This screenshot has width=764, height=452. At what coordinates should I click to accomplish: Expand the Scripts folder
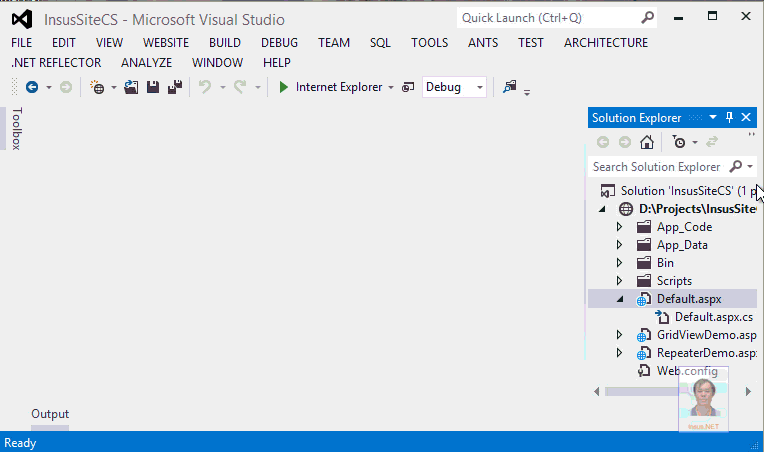pyautogui.click(x=619, y=281)
